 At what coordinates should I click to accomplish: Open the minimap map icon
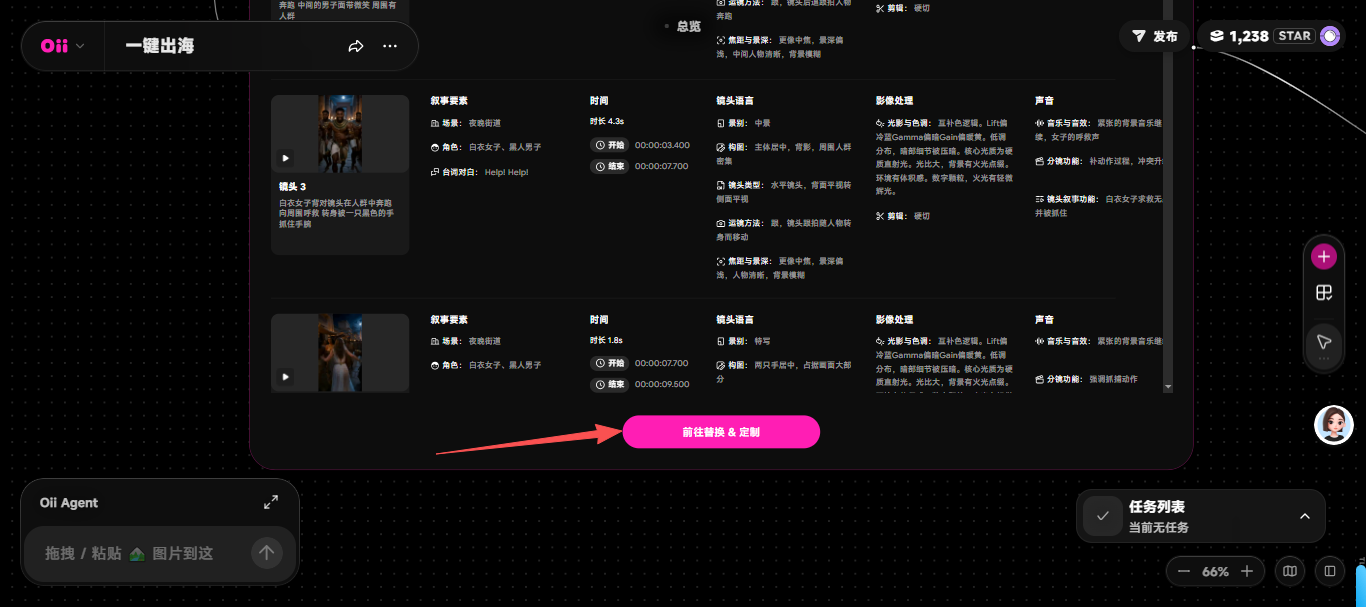[x=1290, y=572]
